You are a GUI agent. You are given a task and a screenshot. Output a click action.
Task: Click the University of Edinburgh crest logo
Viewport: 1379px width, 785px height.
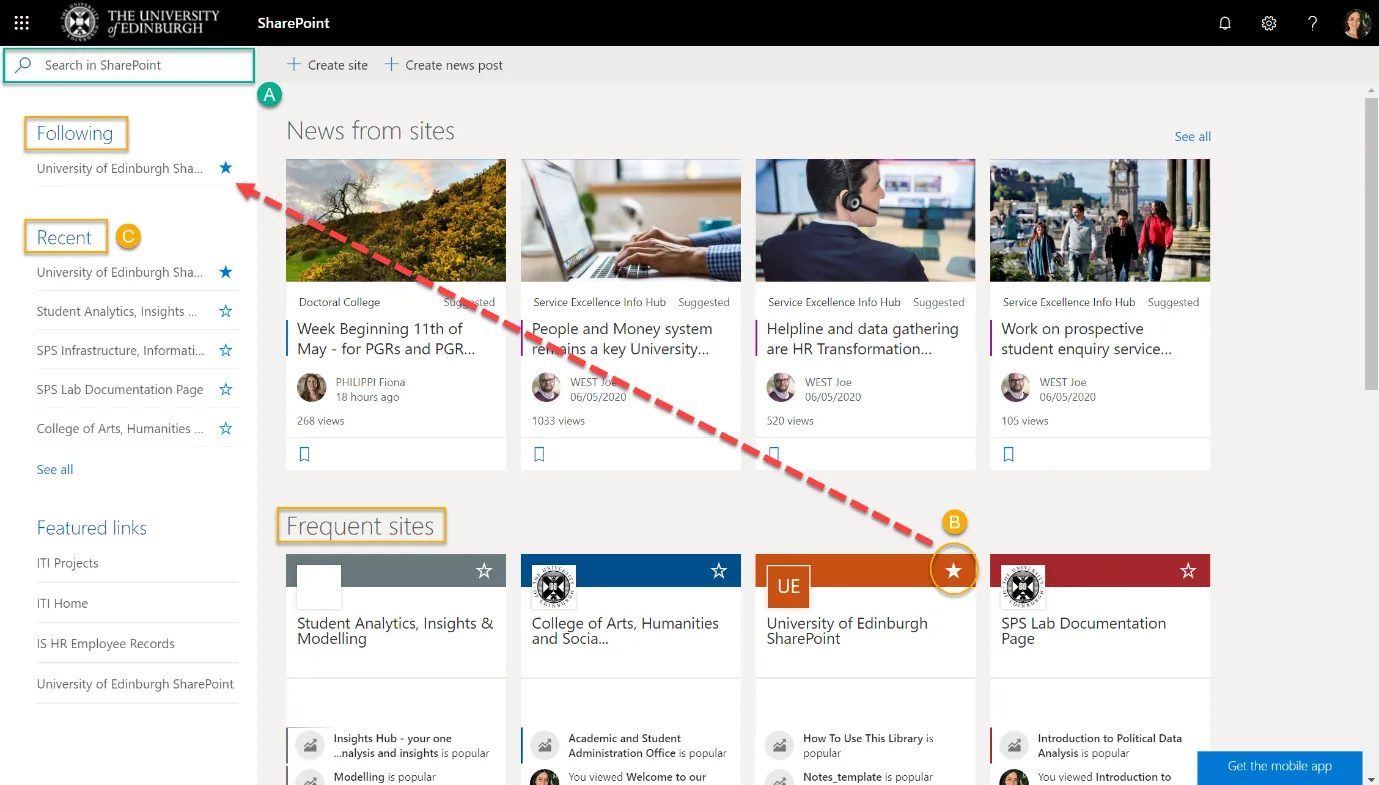(79, 22)
